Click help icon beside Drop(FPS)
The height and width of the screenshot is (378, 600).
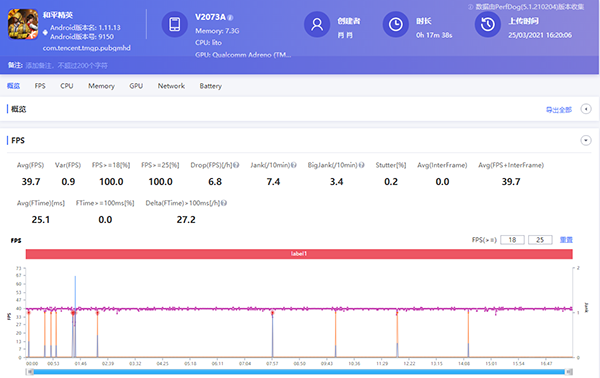click(236, 165)
